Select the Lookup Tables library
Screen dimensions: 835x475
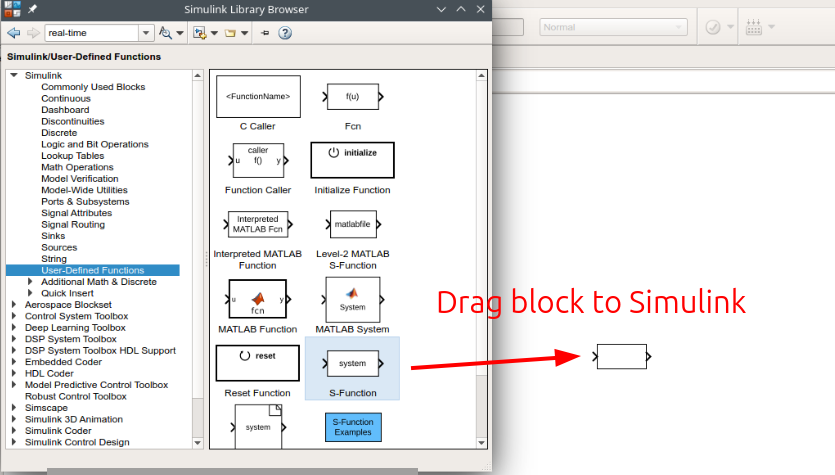(73, 155)
